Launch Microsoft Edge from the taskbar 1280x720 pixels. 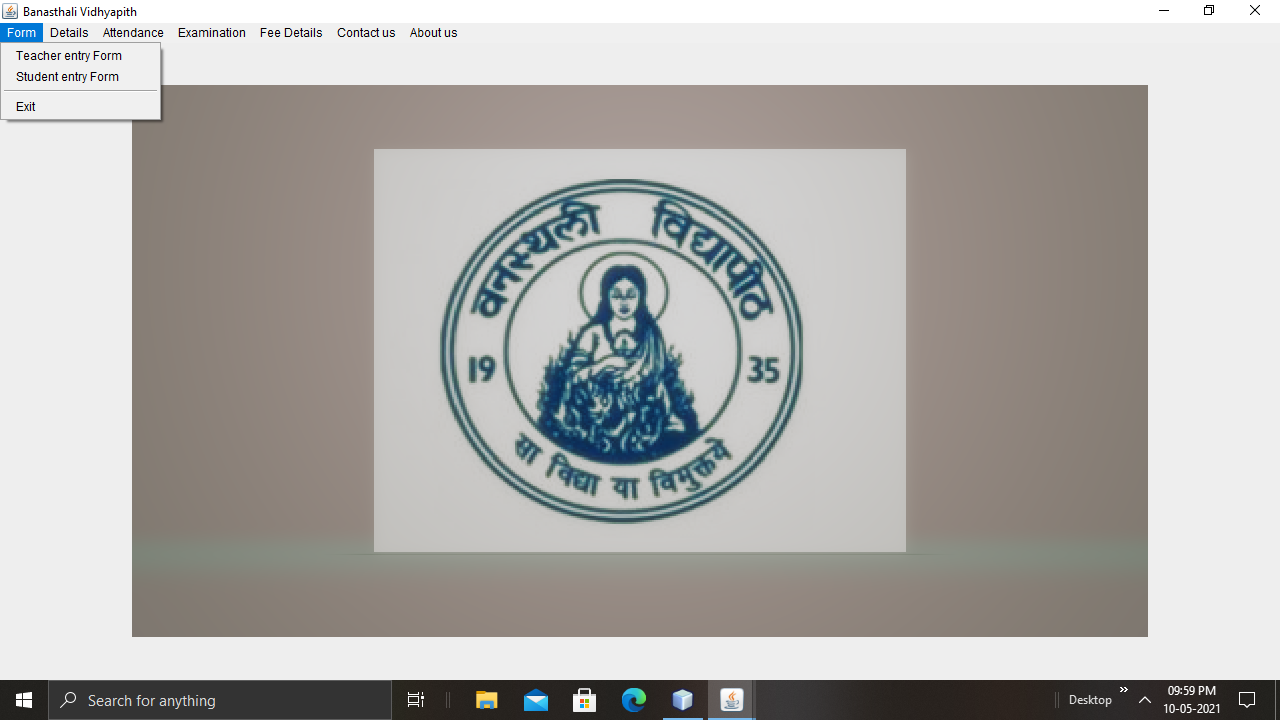pyautogui.click(x=633, y=700)
